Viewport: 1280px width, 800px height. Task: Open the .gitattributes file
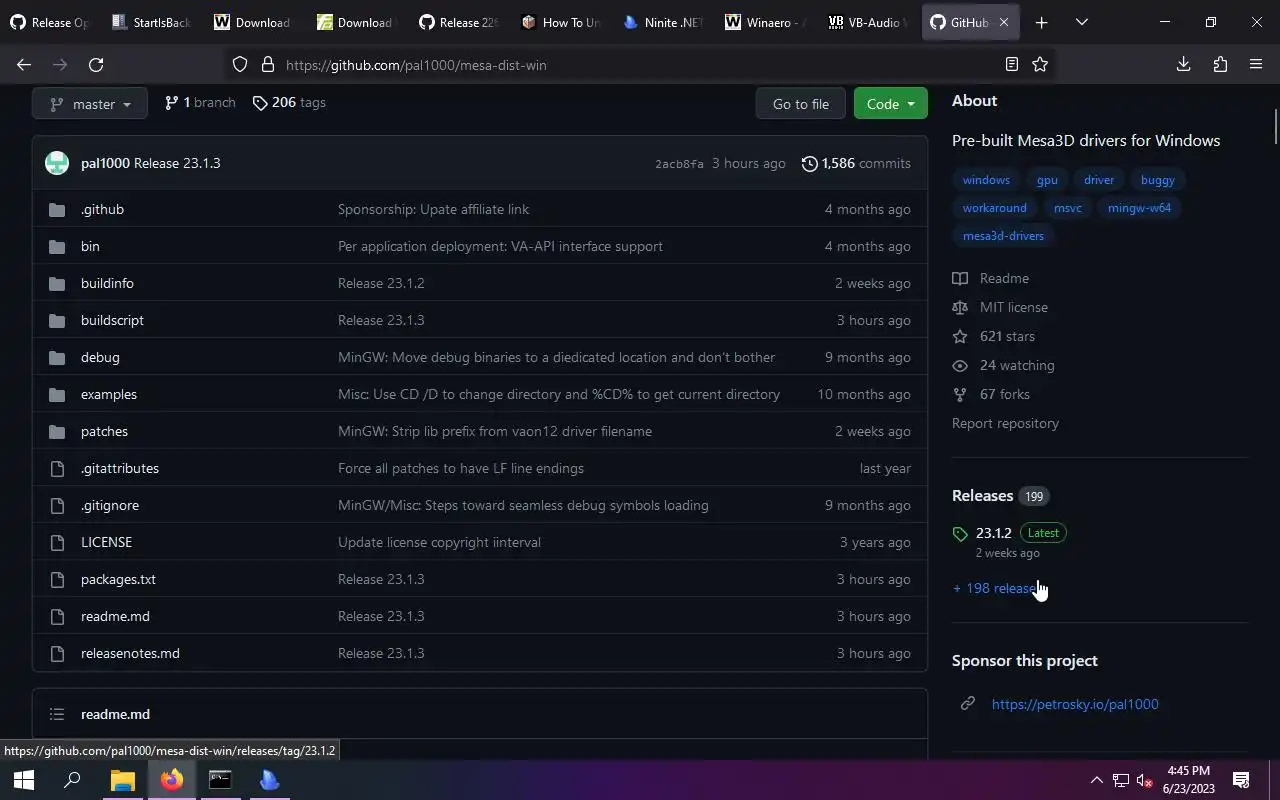[120, 468]
